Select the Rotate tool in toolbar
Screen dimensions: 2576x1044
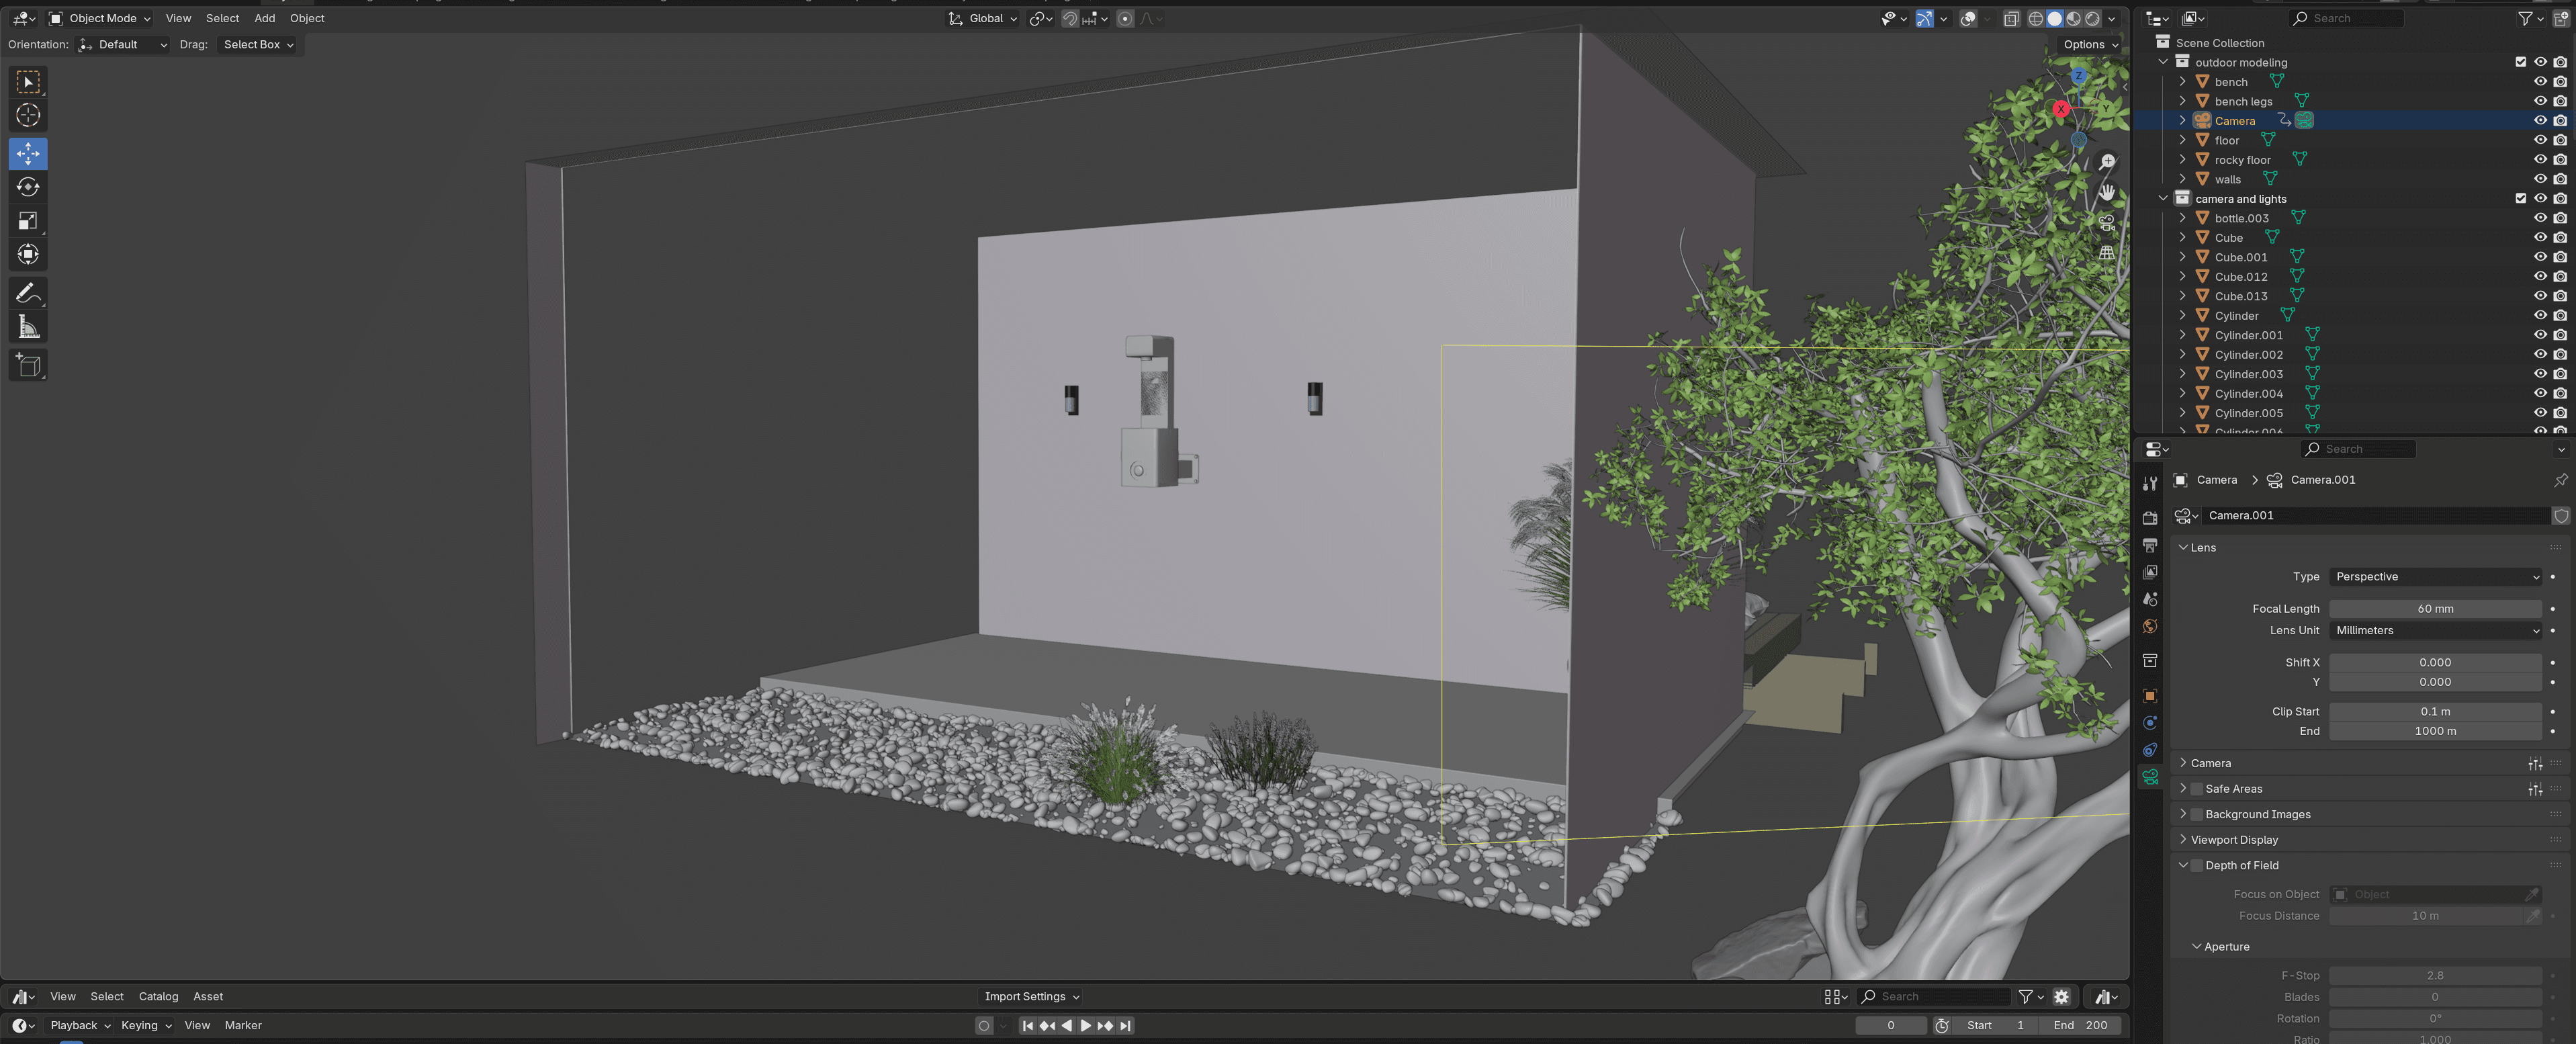28,187
